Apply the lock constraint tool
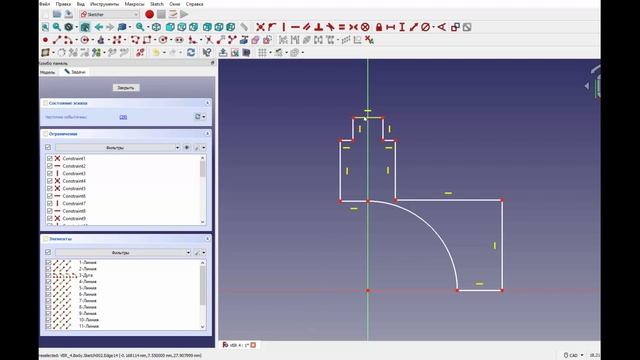 [379, 27]
